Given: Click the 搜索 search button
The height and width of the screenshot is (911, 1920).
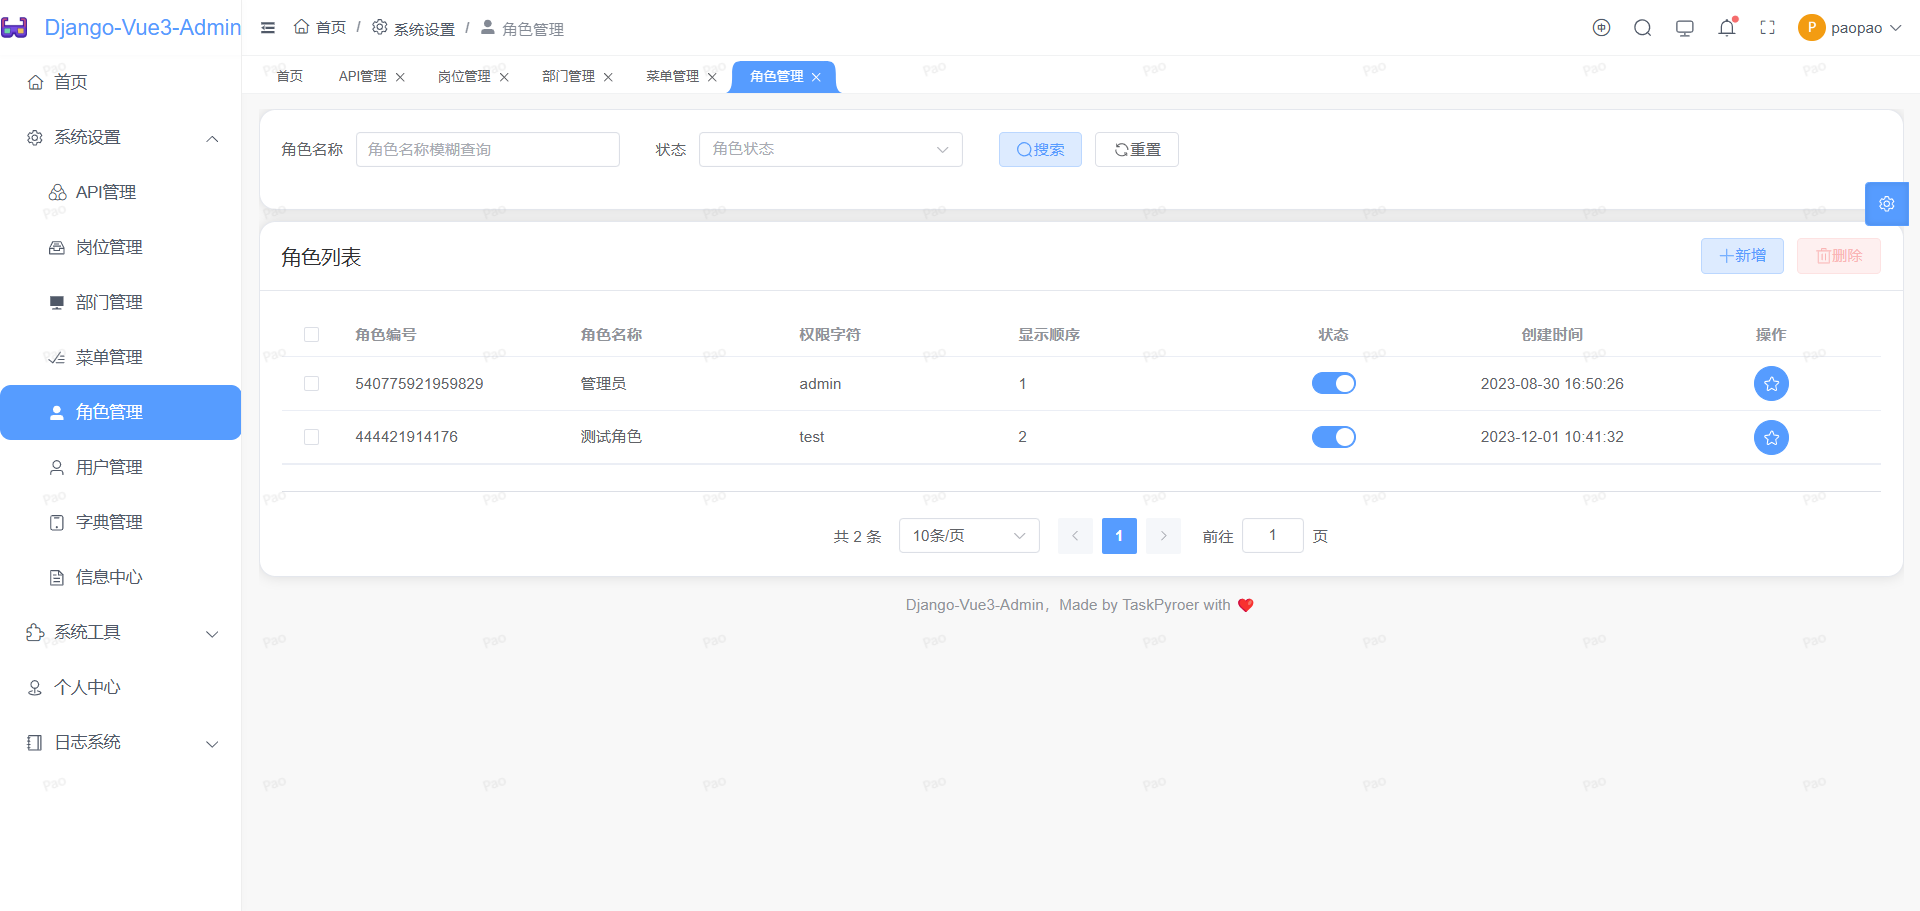Looking at the screenshot, I should pyautogui.click(x=1040, y=150).
